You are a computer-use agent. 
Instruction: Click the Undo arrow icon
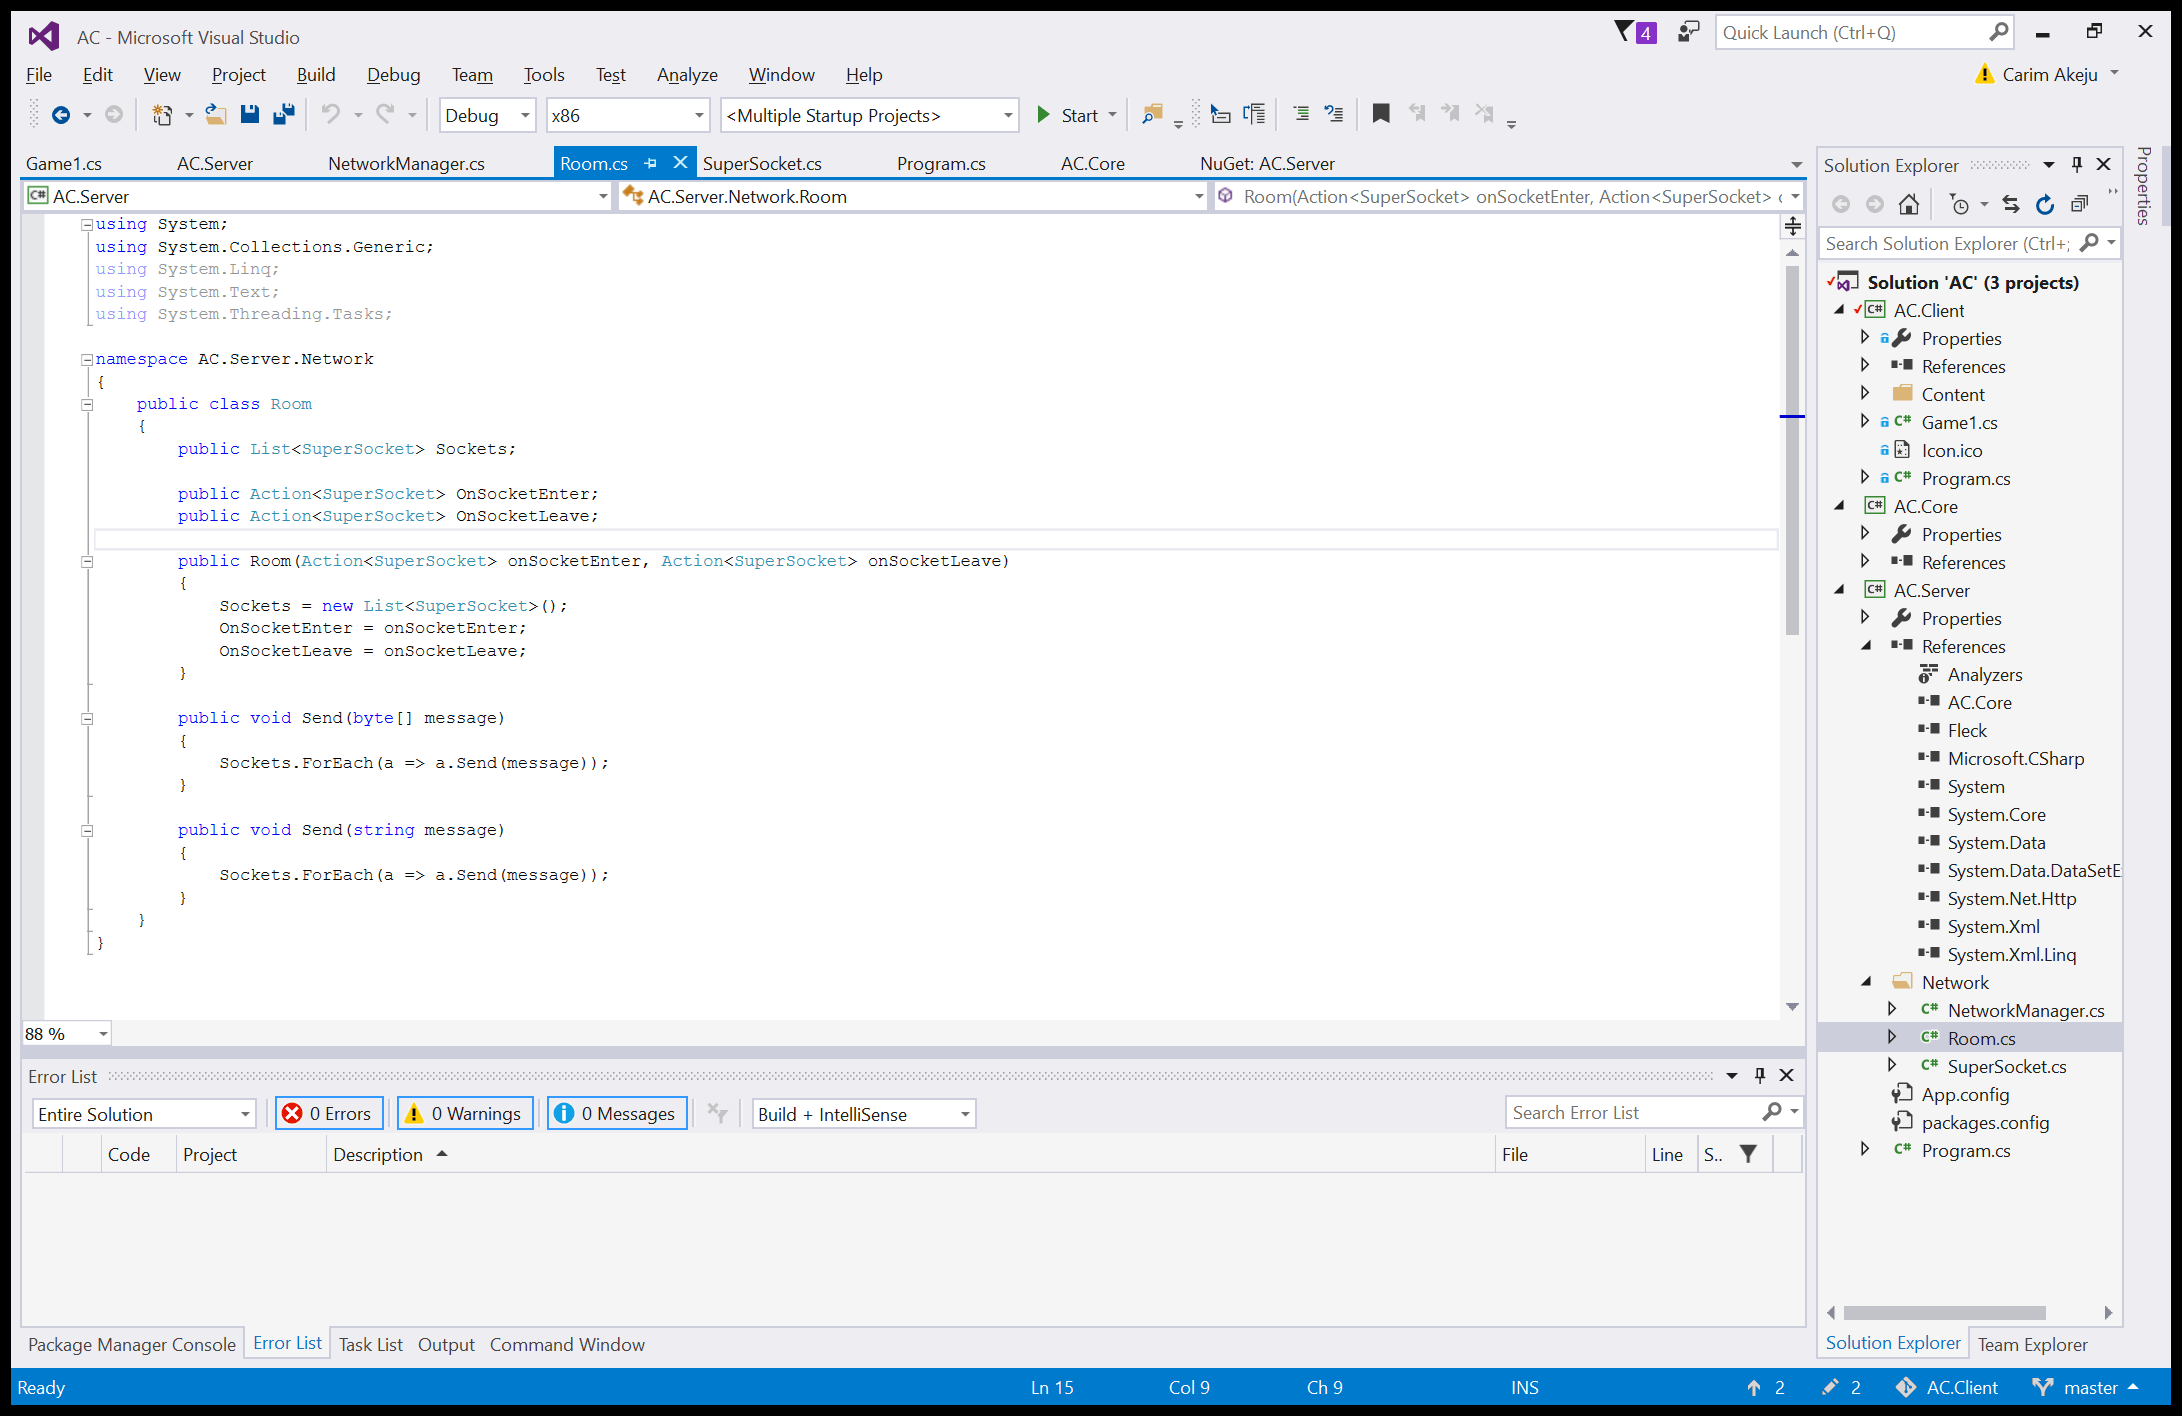[331, 115]
